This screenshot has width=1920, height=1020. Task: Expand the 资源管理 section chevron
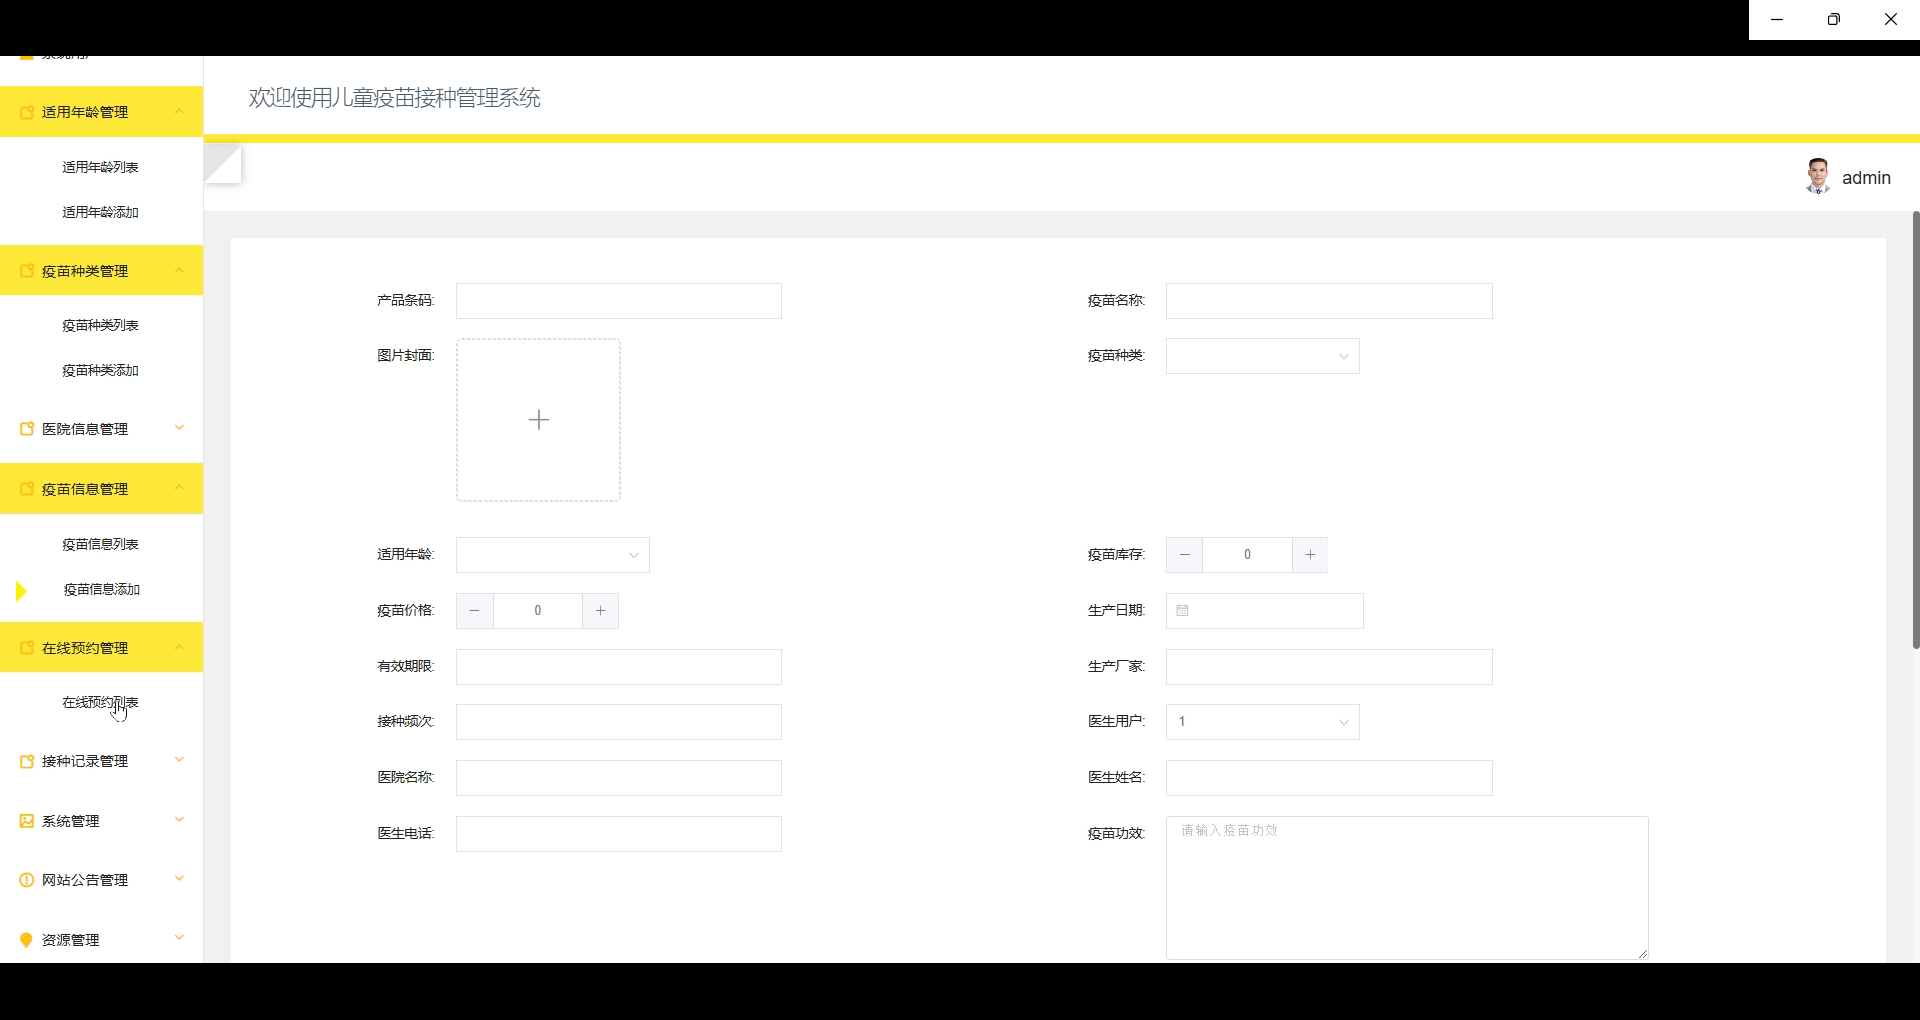click(x=180, y=938)
